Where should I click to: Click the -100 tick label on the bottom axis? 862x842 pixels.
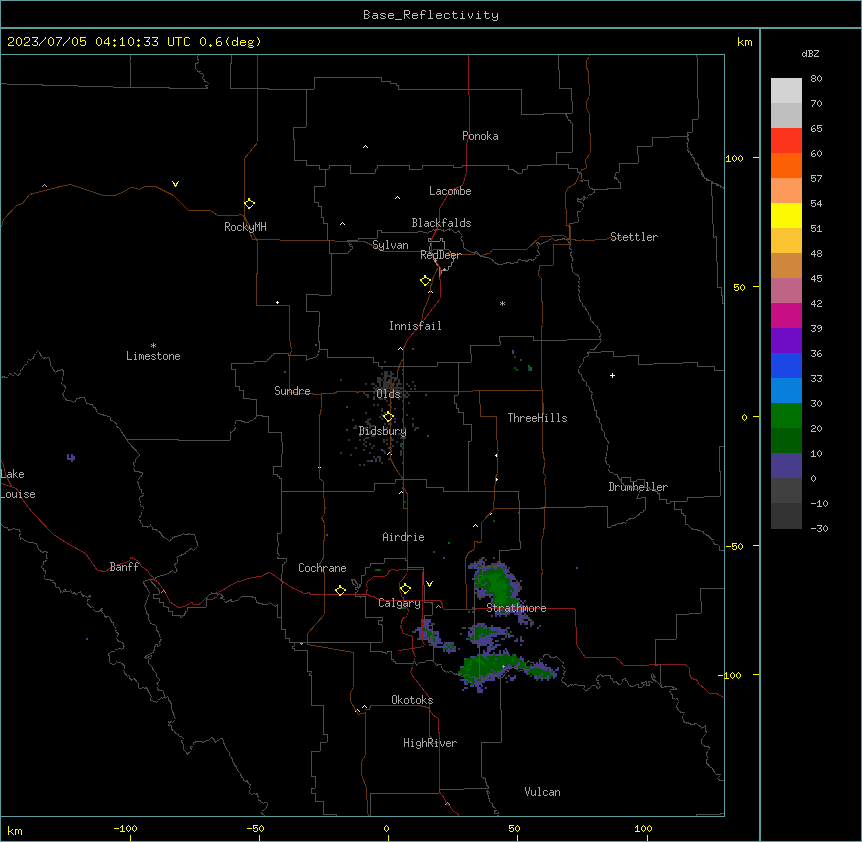pyautogui.click(x=125, y=828)
